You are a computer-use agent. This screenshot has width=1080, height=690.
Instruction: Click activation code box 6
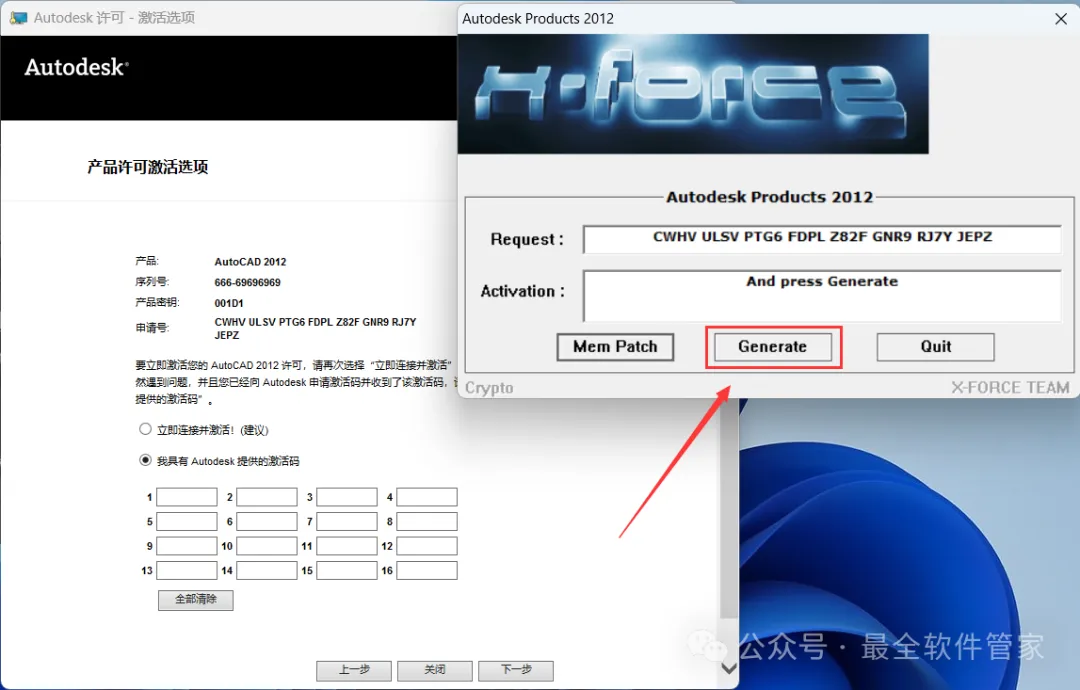click(x=267, y=521)
